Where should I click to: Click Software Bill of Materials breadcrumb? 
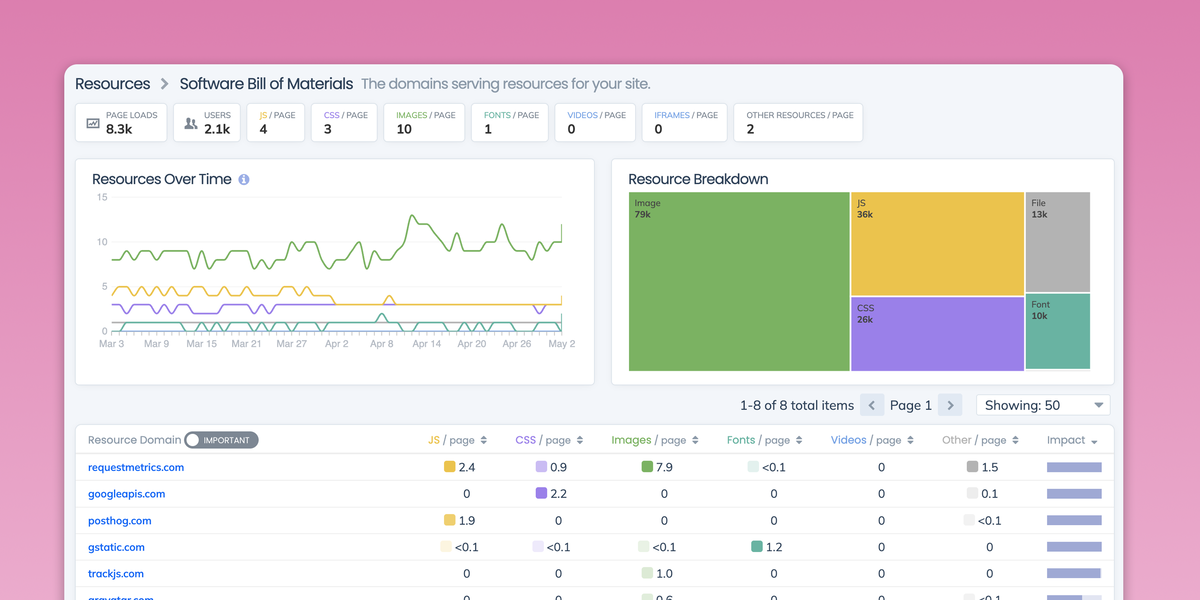click(266, 84)
